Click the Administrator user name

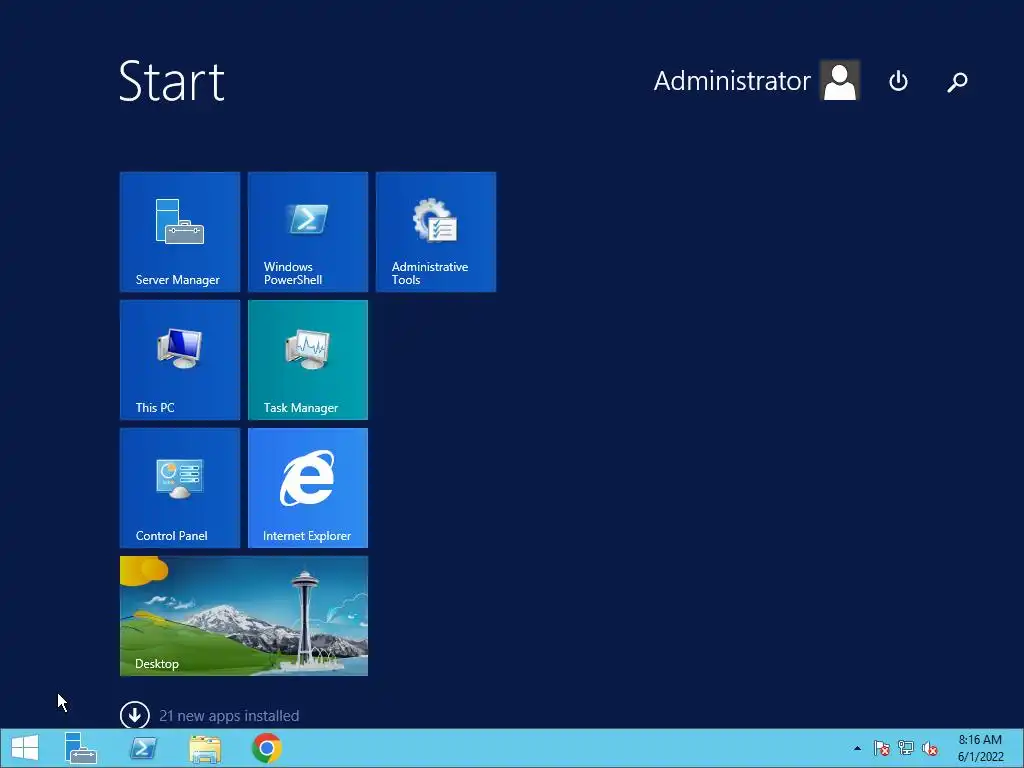(731, 81)
